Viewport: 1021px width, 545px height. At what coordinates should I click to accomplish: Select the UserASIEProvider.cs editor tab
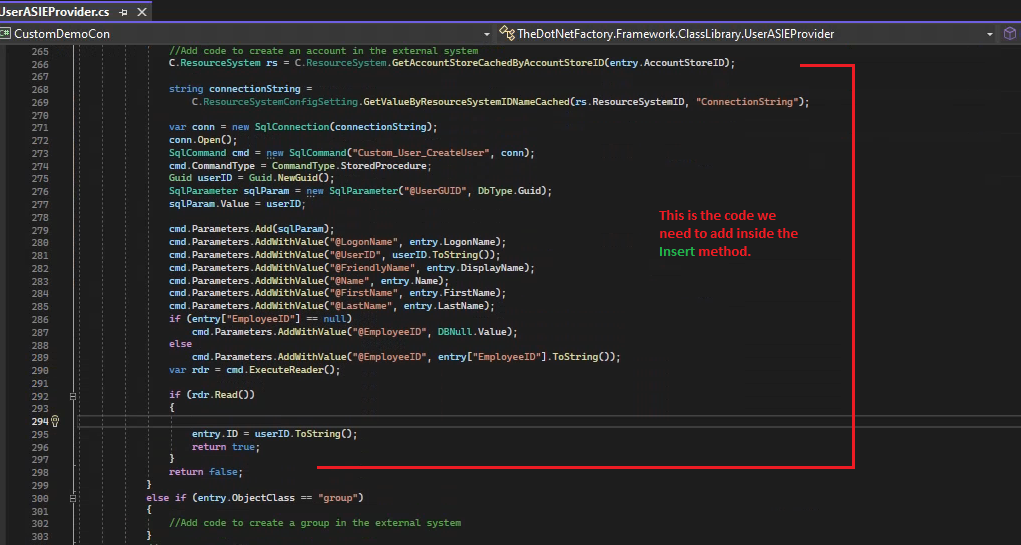55,12
